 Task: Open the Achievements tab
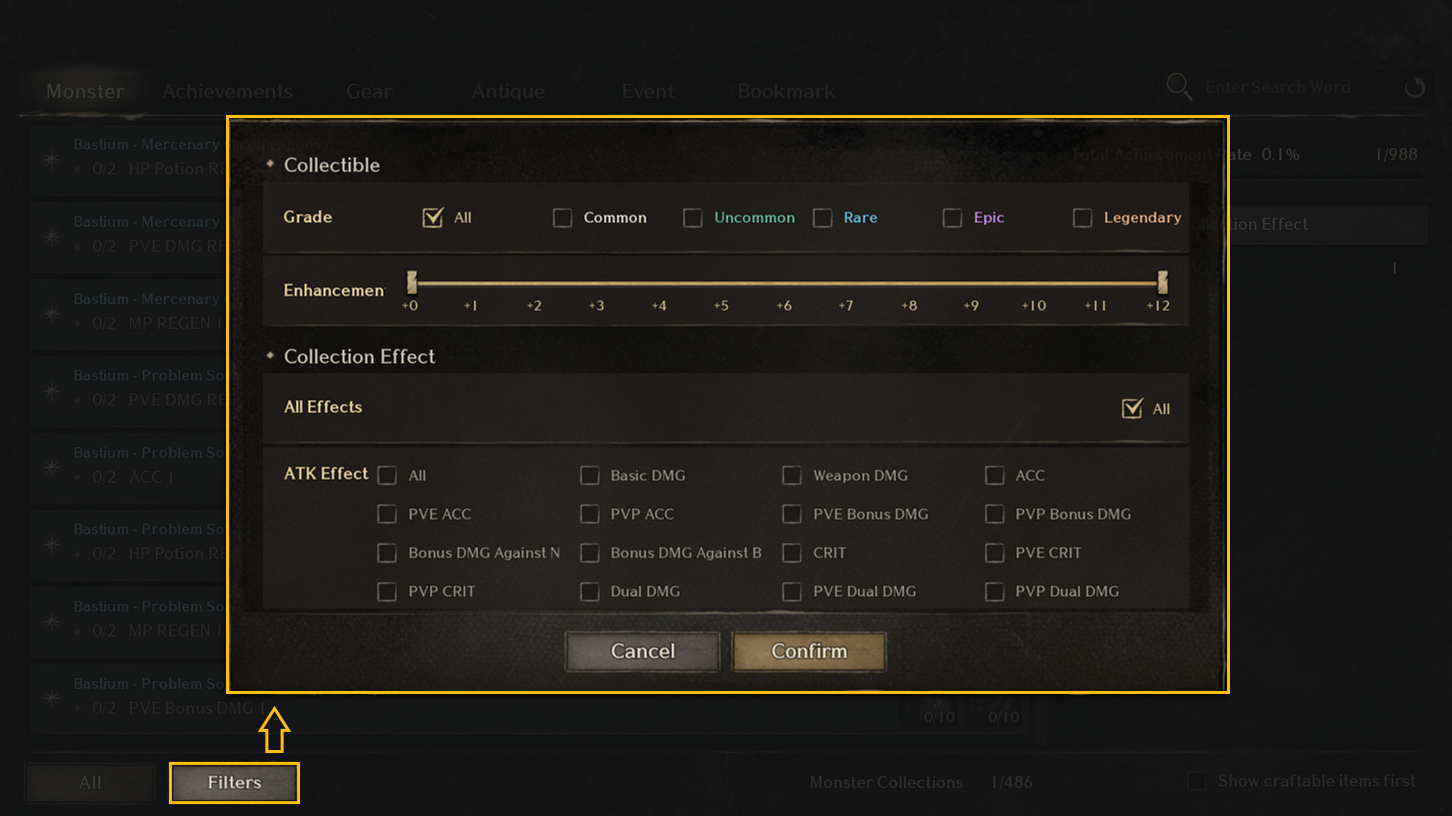coord(227,91)
